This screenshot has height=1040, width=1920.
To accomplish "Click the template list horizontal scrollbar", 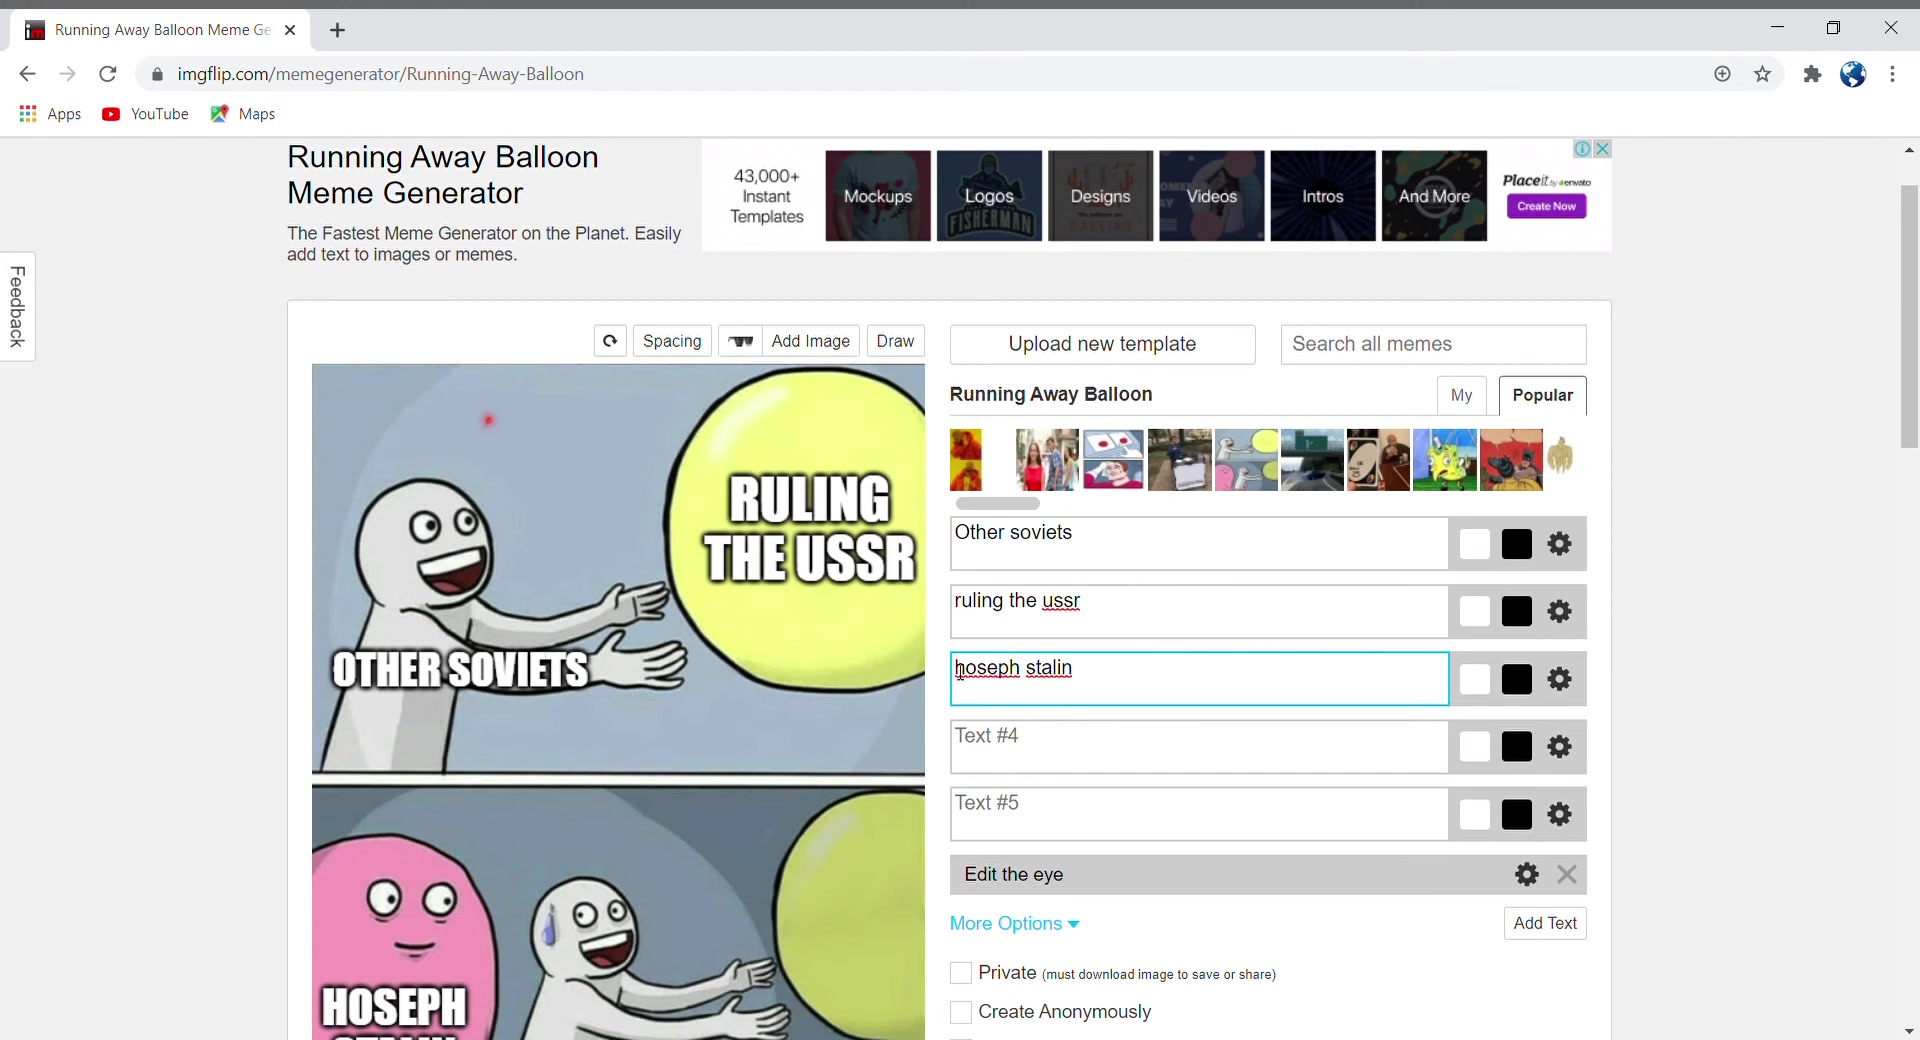I will 997,503.
